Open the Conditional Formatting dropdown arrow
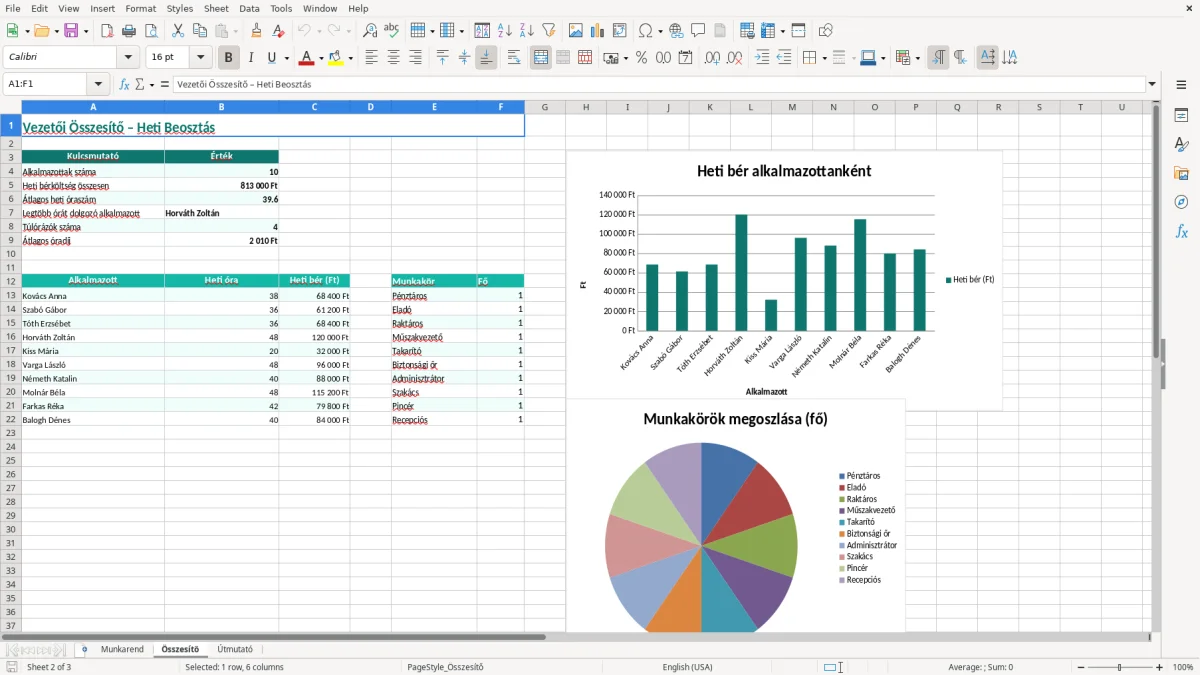This screenshot has height=675, width=1200. [x=918, y=59]
